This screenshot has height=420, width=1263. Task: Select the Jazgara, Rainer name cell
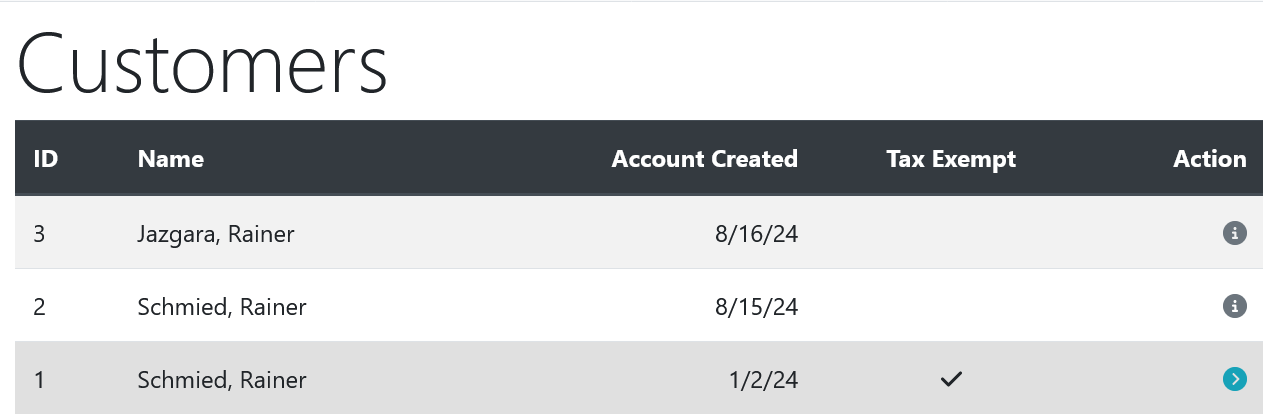pyautogui.click(x=216, y=234)
